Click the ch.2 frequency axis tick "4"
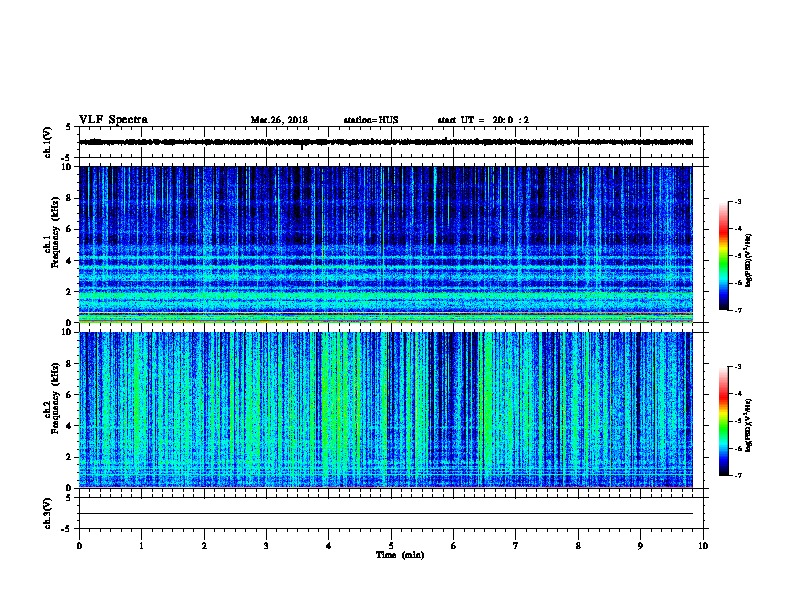The width and height of the screenshot is (792, 612). [x=69, y=426]
